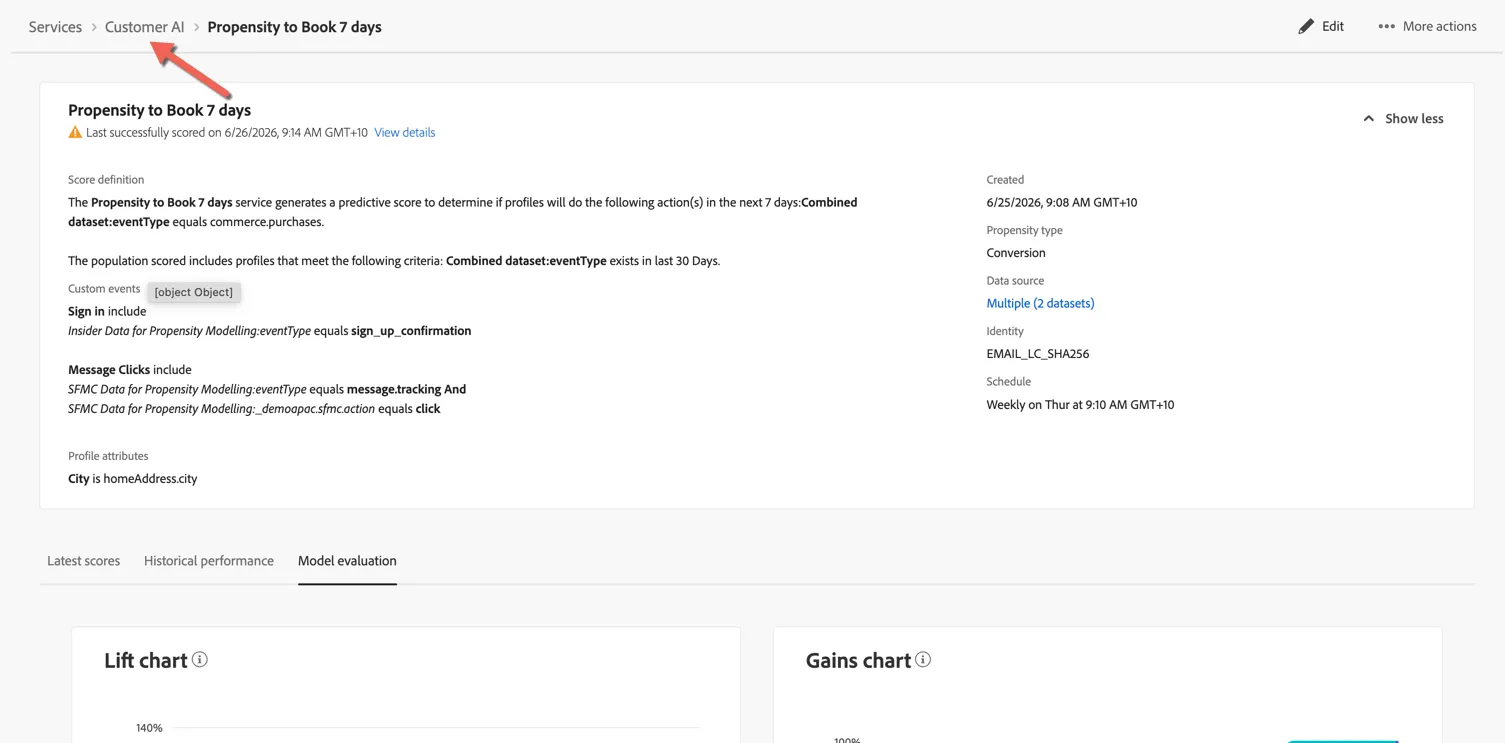This screenshot has height=743, width=1505.
Task: Click the pencil Edit icon
Action: 1306,27
